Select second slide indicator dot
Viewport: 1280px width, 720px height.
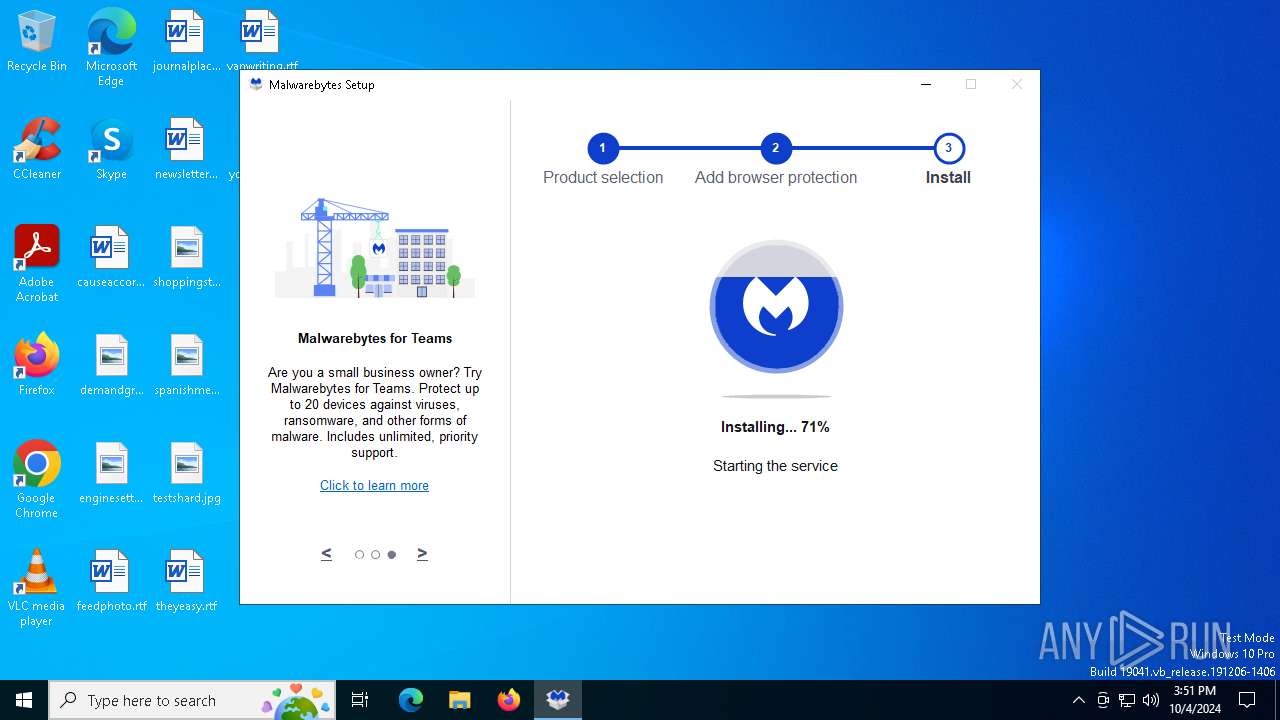376,554
